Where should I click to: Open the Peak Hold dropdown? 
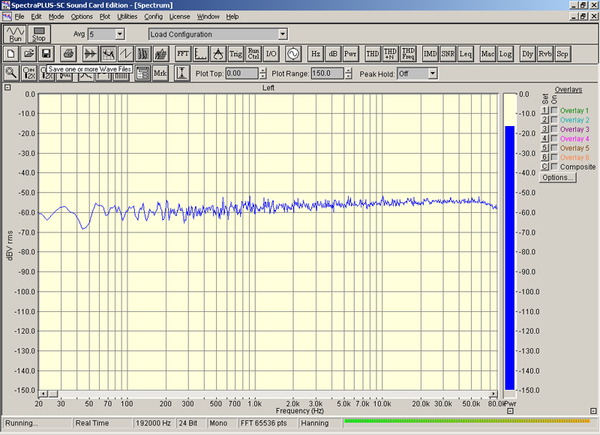(x=432, y=73)
